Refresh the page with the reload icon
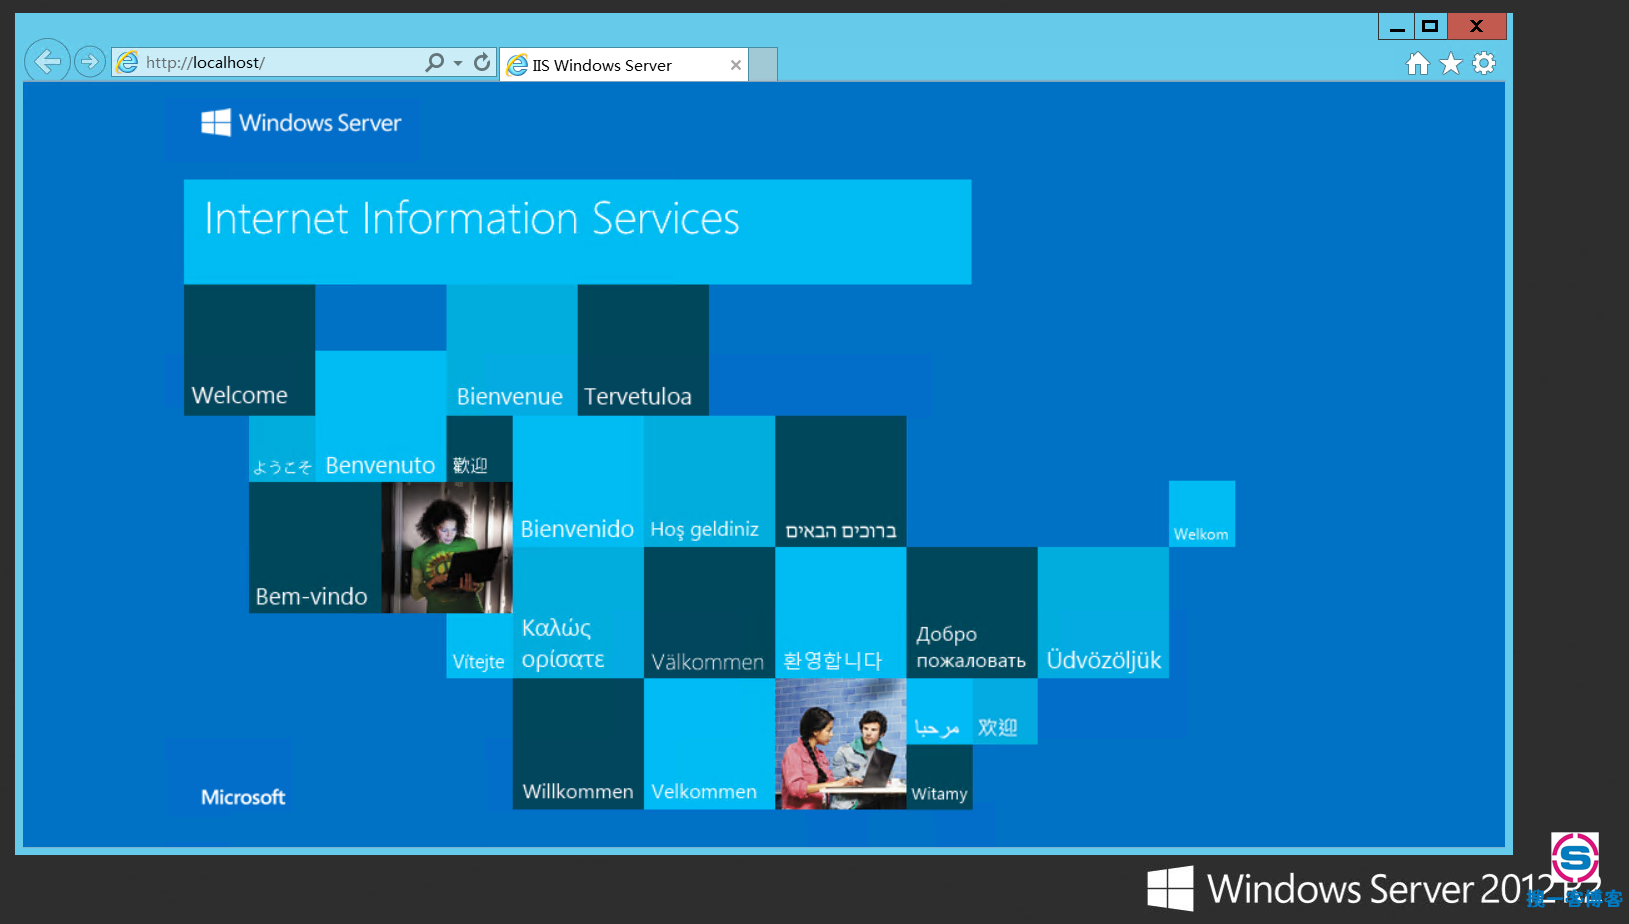This screenshot has width=1629, height=924. coord(482,62)
